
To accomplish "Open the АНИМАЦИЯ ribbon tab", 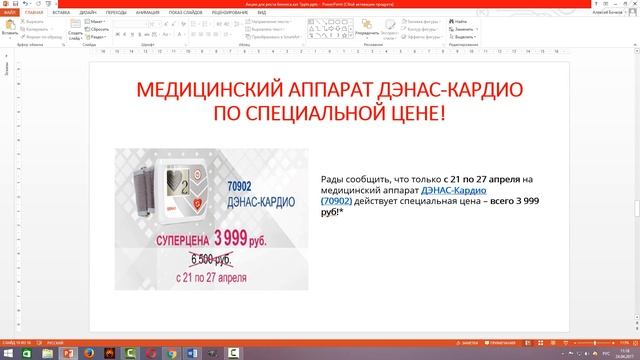I will 147,13.
